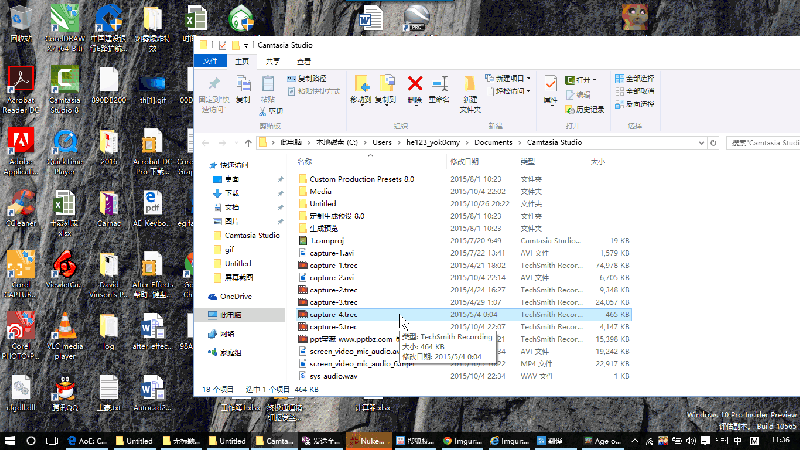
Task: Click History button in ribbon open group
Action: tap(585, 110)
